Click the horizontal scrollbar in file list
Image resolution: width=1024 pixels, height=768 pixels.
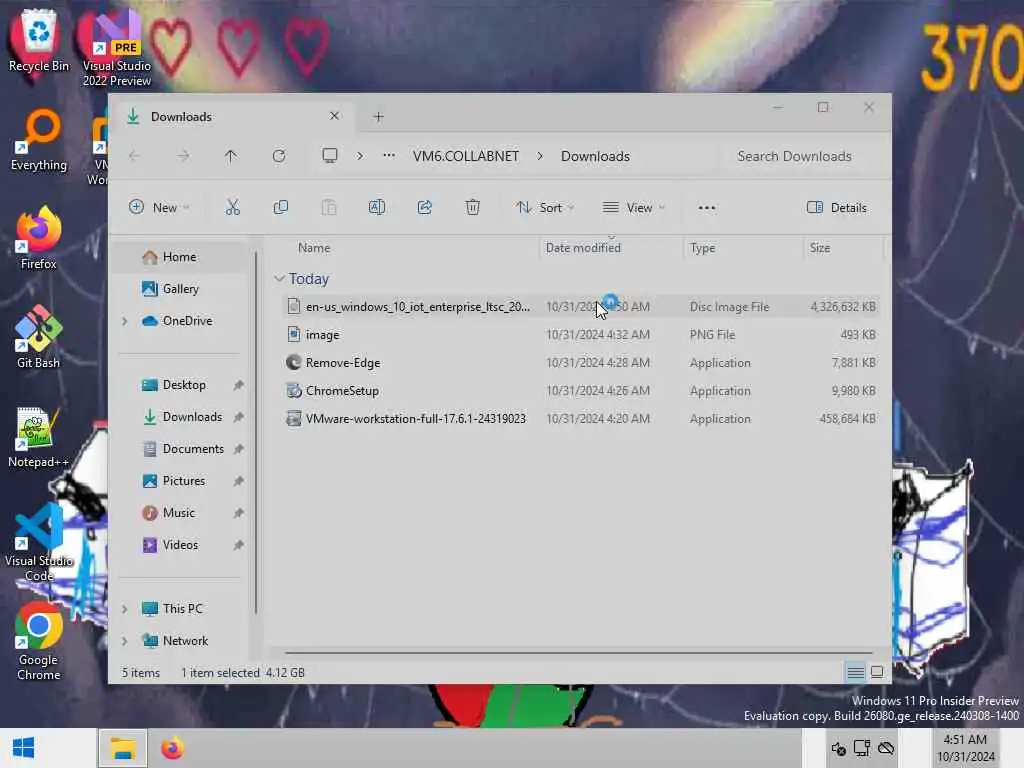point(579,652)
